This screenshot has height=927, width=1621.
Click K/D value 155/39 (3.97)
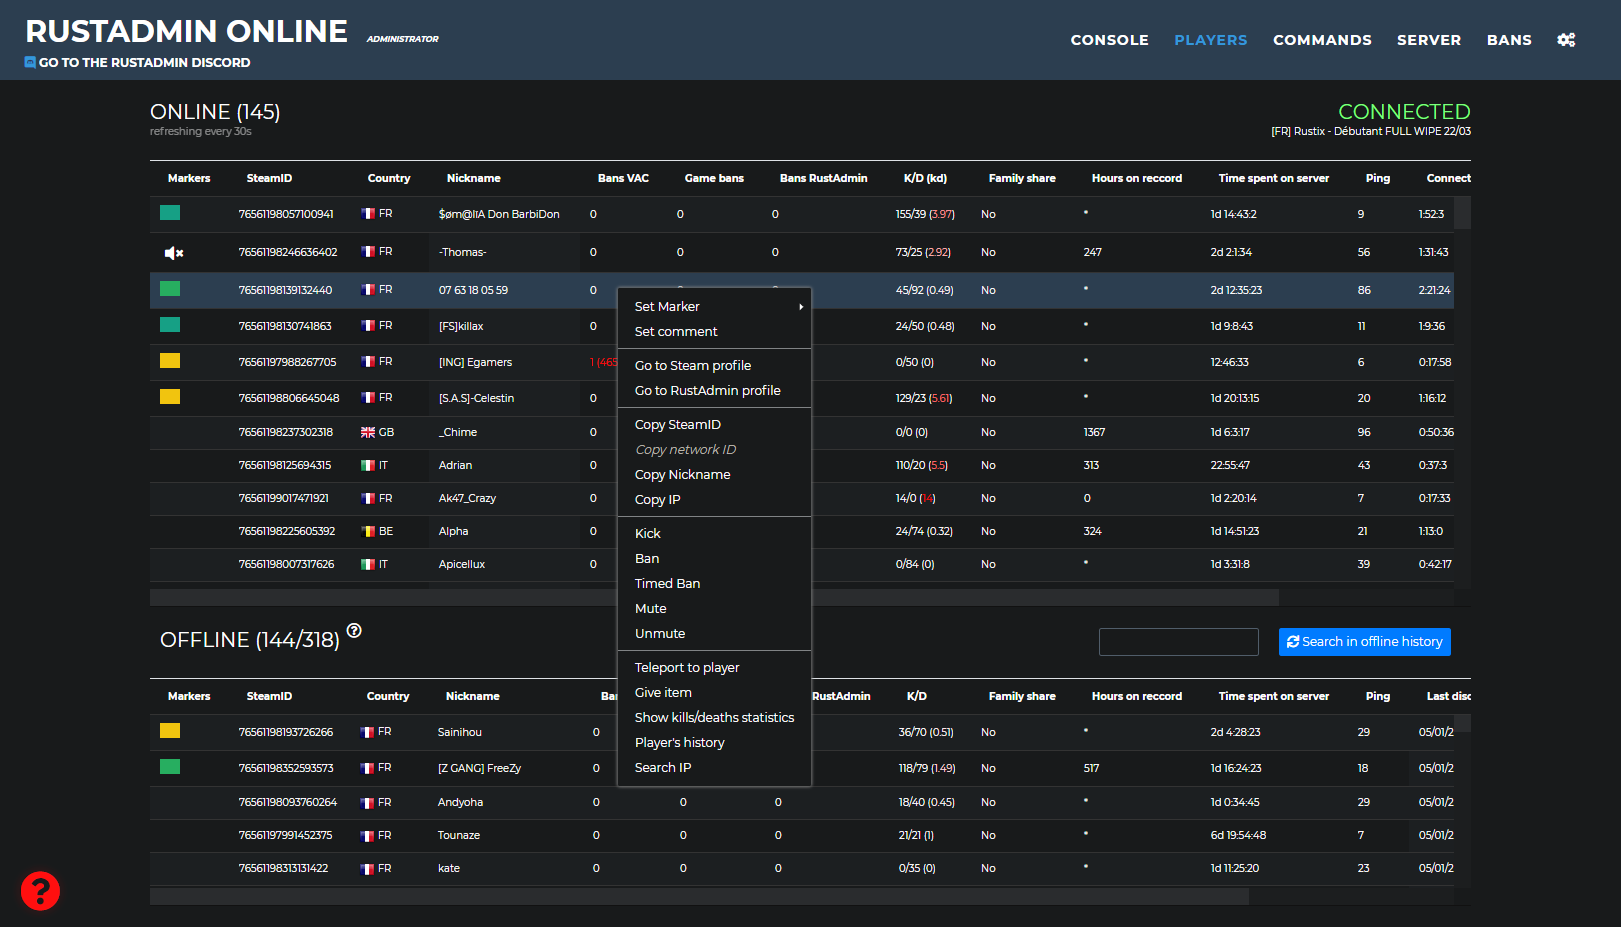tap(925, 215)
